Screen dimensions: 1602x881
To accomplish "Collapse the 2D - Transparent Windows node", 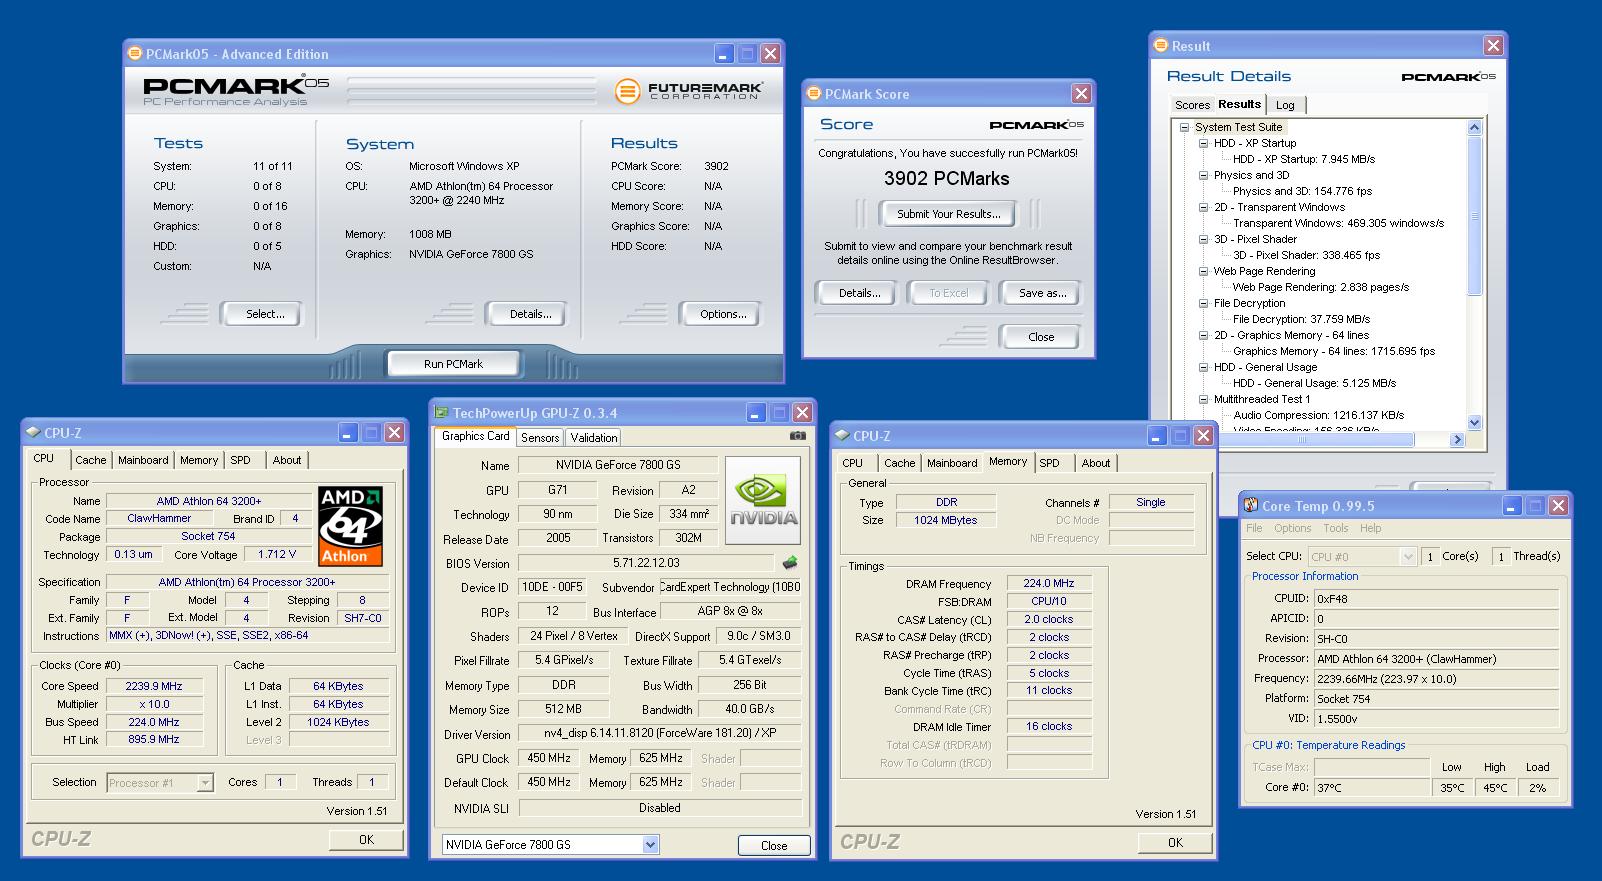I will tap(1204, 207).
